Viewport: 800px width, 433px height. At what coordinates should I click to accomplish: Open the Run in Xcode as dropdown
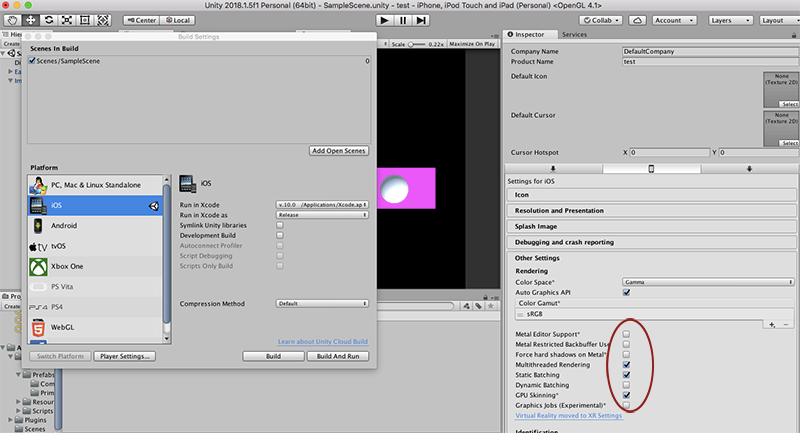[x=322, y=215]
